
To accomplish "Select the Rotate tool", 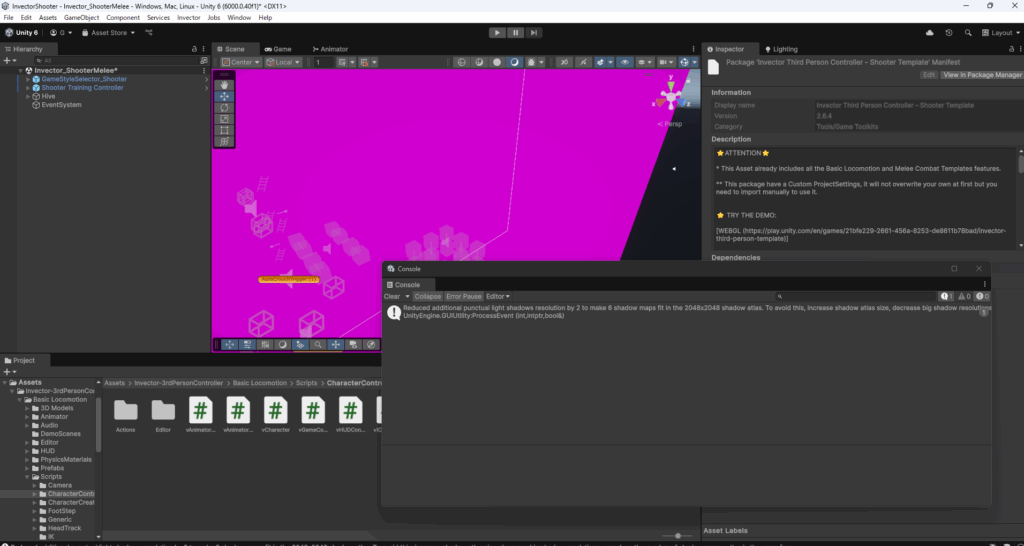I will tap(224, 107).
